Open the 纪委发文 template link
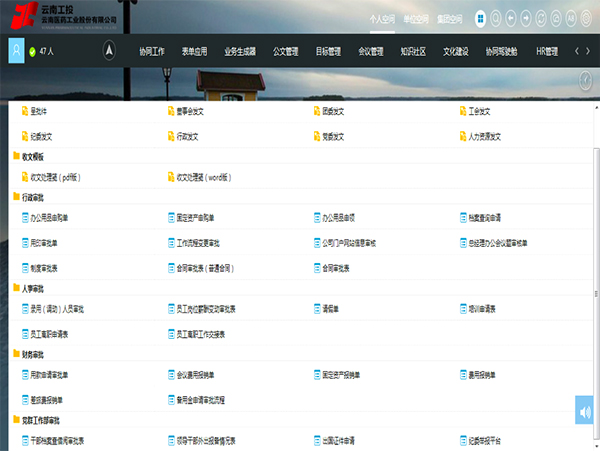The image size is (600, 451). tap(41, 137)
